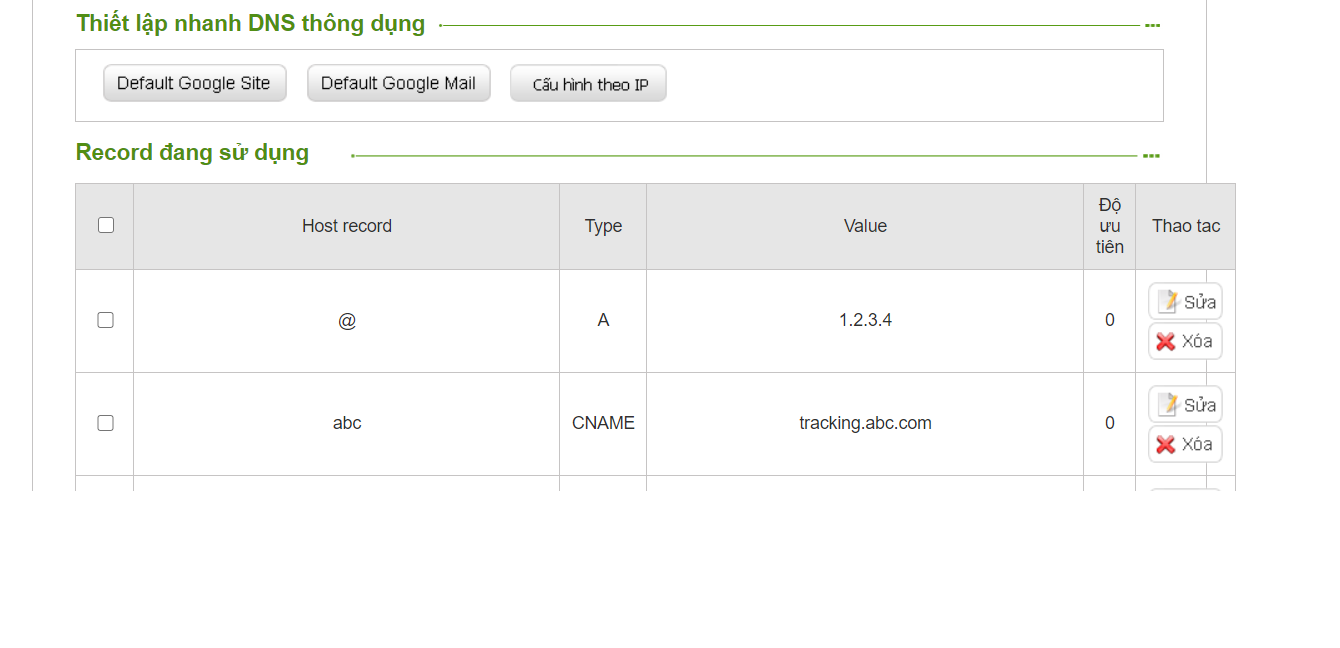Click the edit pencil icon for abc record
This screenshot has height=648, width=1340.
coord(1167,404)
